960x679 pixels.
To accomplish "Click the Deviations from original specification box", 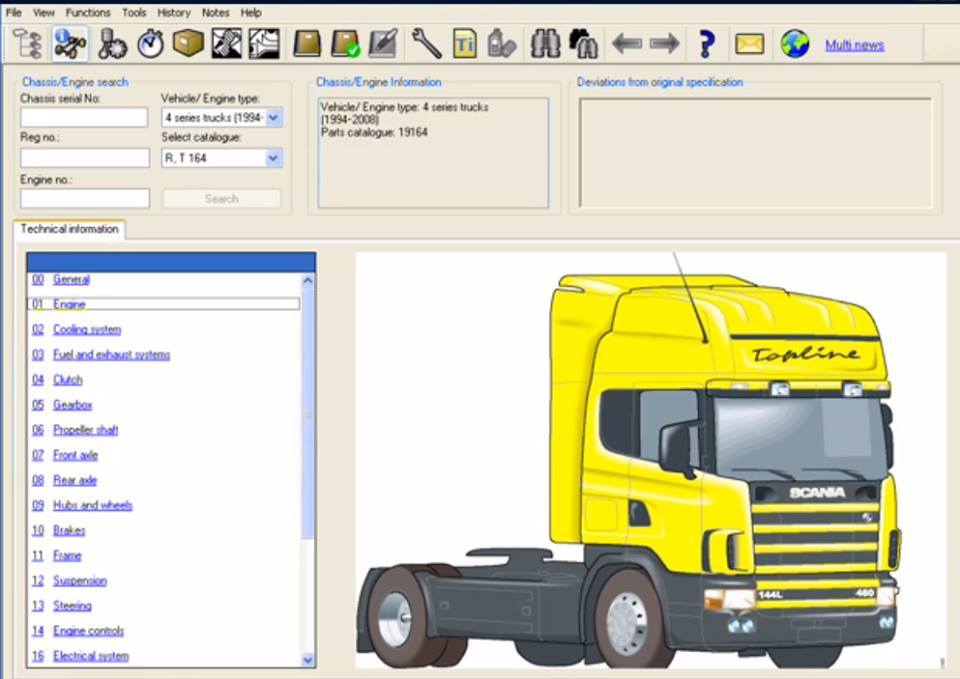I will 756,152.
